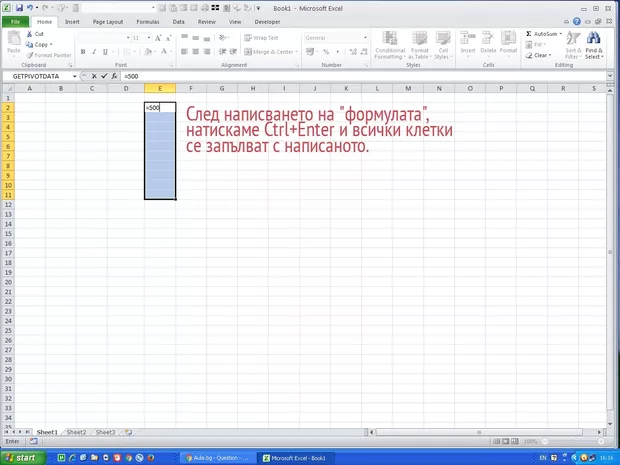The height and width of the screenshot is (465, 620).
Task: Switch to the Page Layout ribbon tab
Action: [108, 21]
